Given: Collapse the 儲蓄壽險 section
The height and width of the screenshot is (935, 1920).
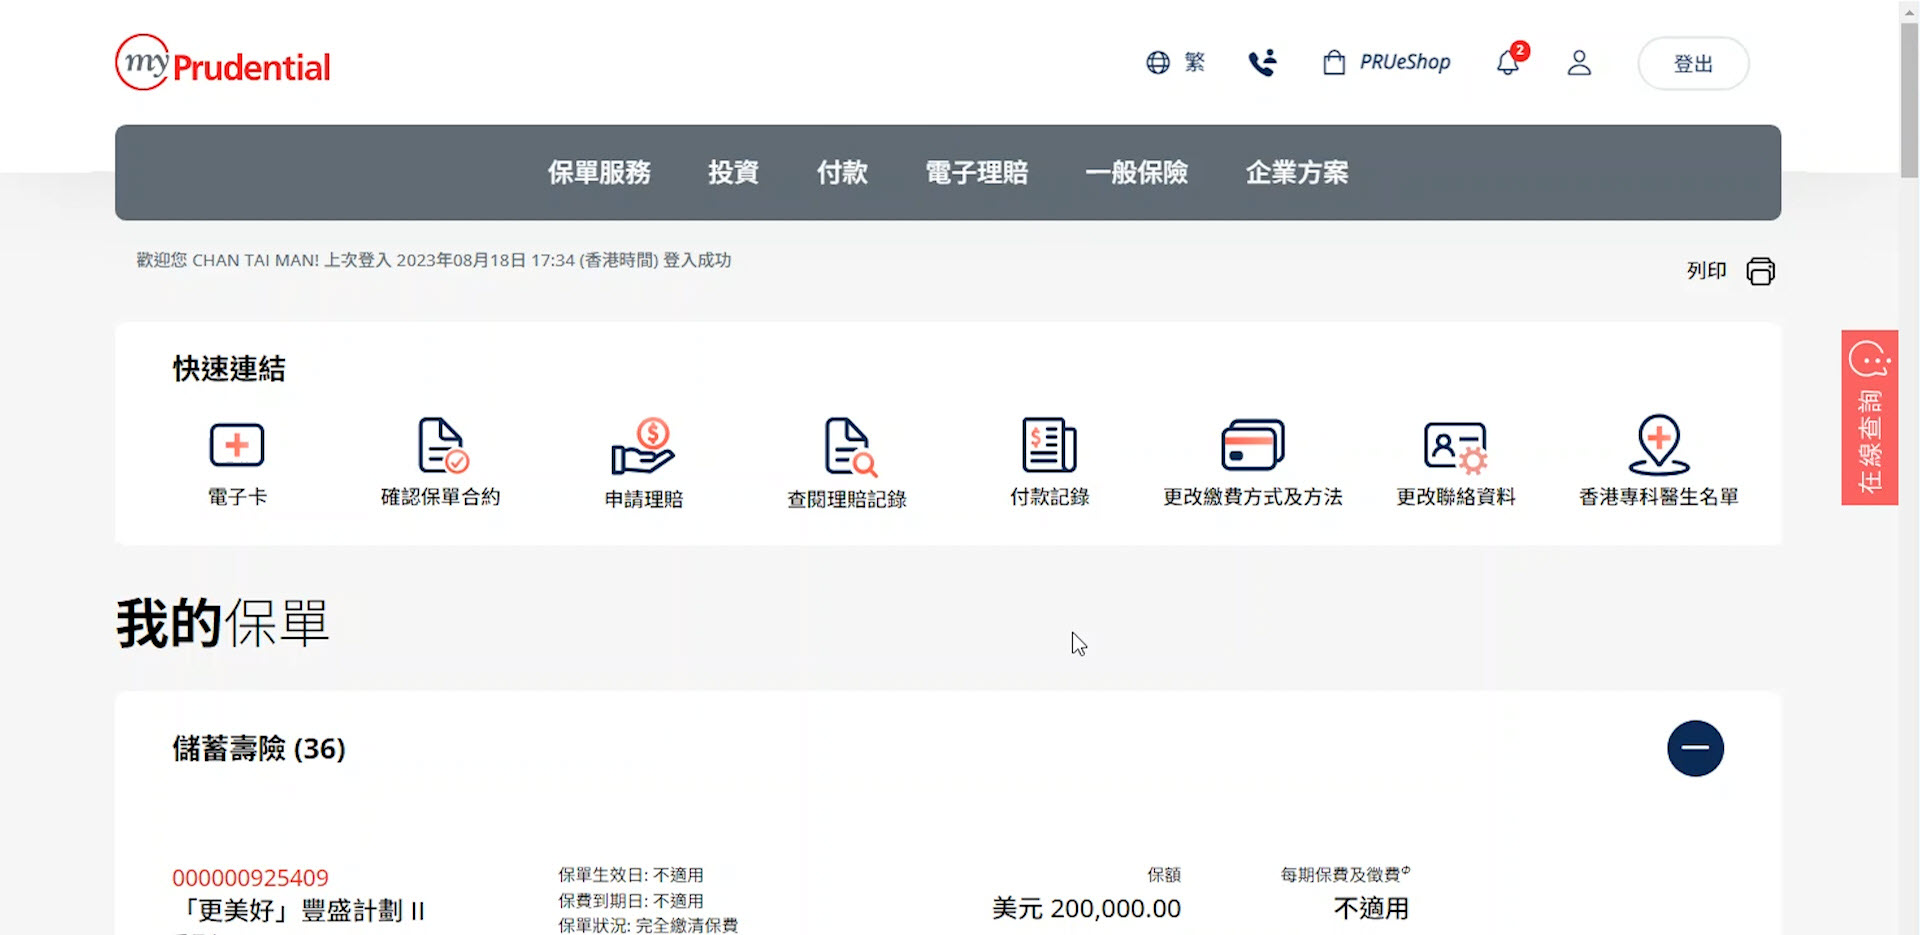Looking at the screenshot, I should (1695, 748).
